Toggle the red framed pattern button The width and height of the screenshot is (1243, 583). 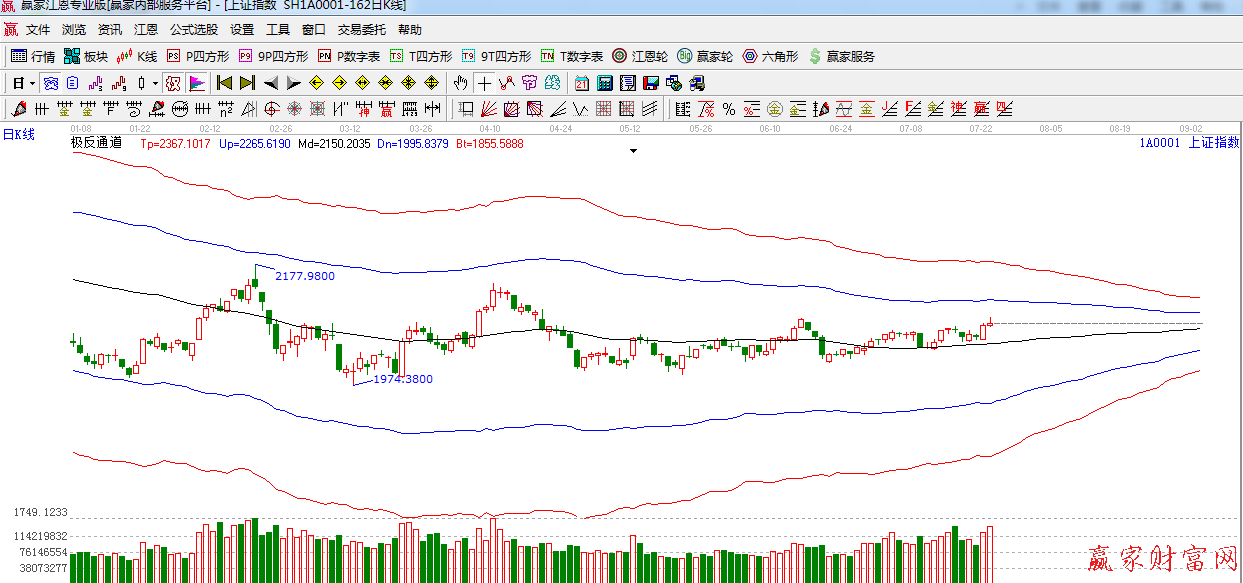tap(172, 83)
